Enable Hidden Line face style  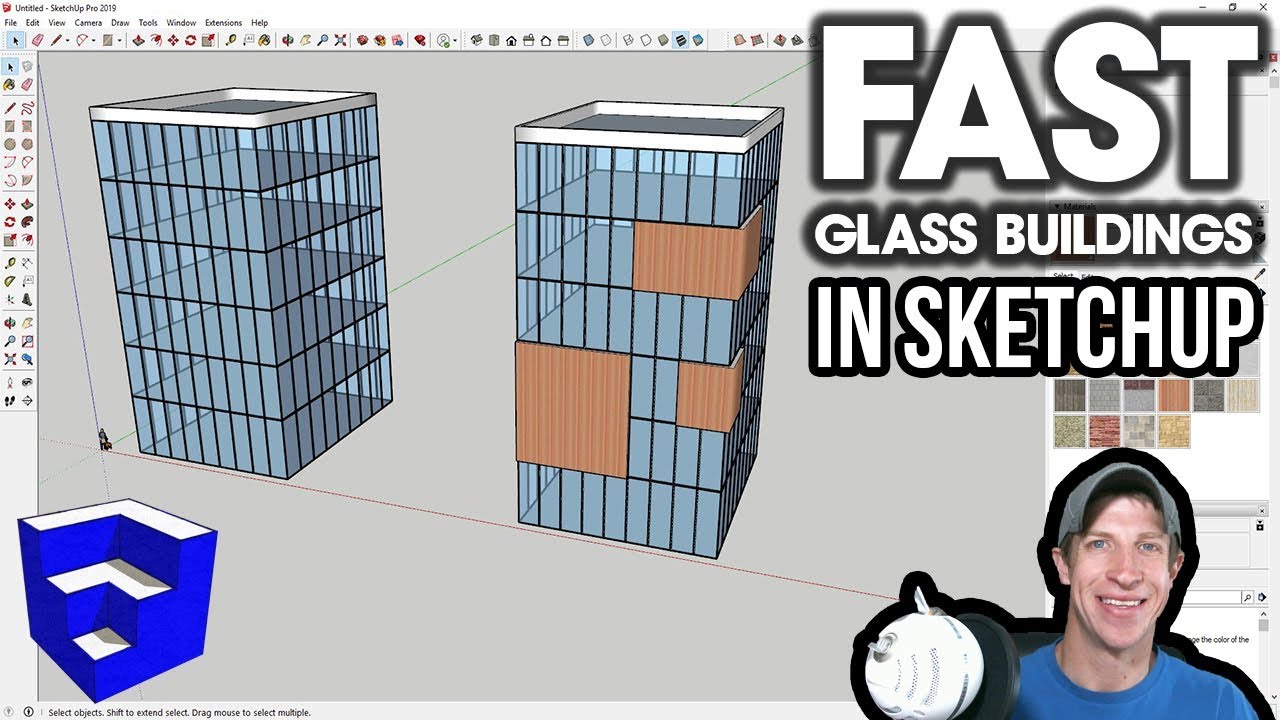(645, 40)
